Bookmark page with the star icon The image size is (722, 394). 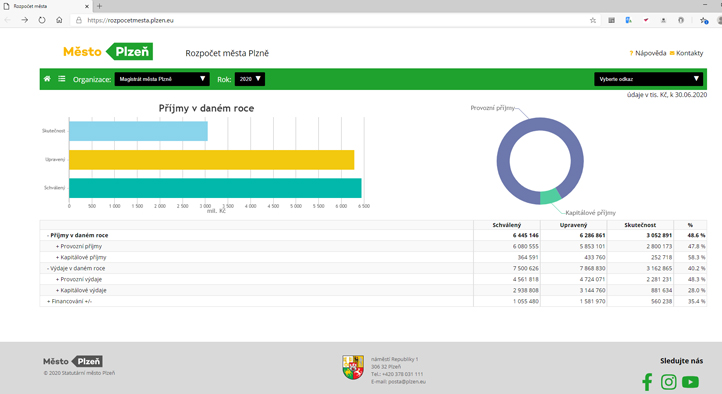click(593, 20)
